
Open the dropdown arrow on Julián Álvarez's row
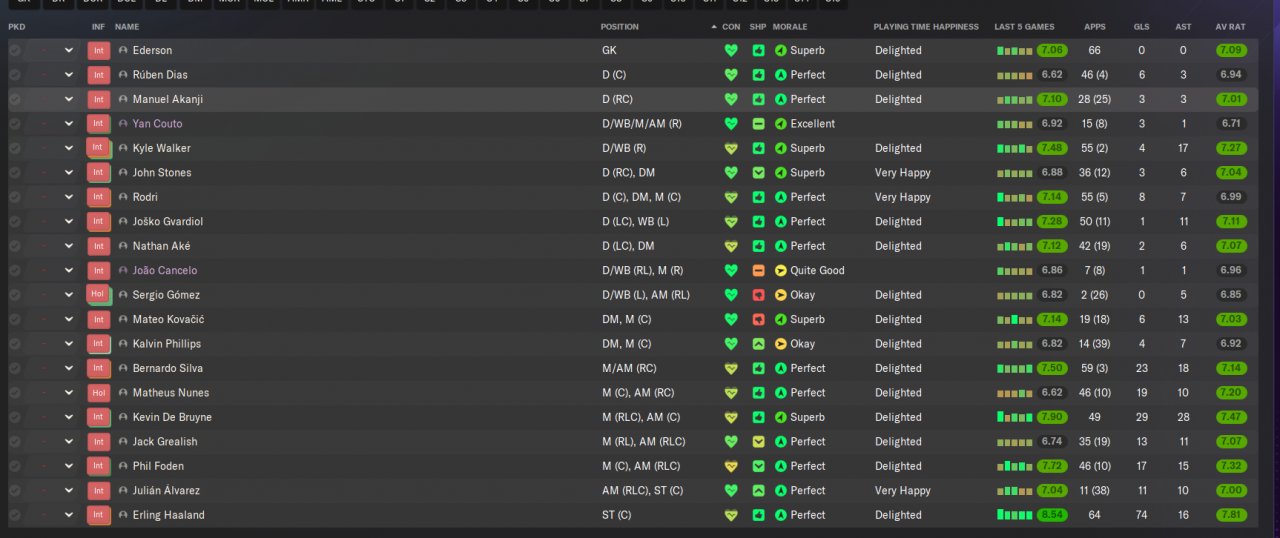click(x=69, y=490)
